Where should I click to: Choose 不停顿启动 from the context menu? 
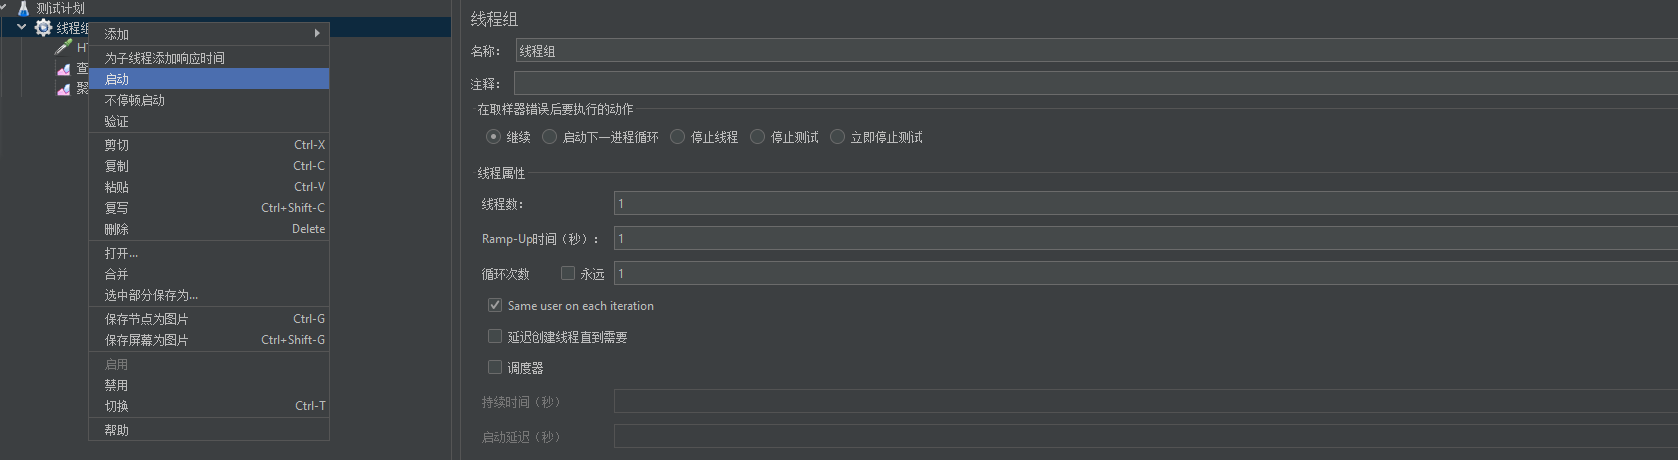pyautogui.click(x=209, y=100)
